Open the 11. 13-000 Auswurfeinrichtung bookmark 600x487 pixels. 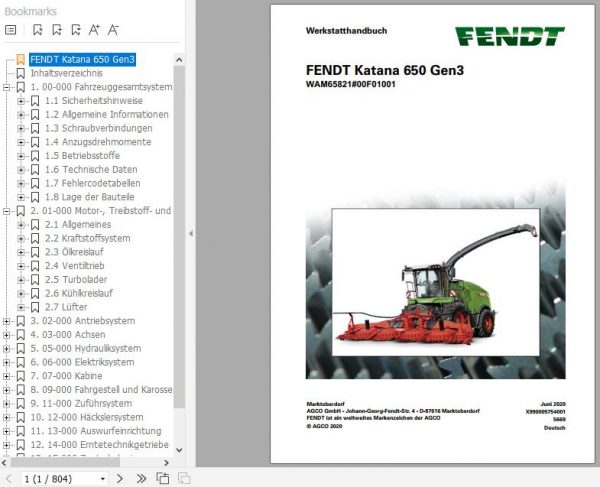pyautogui.click(x=96, y=431)
